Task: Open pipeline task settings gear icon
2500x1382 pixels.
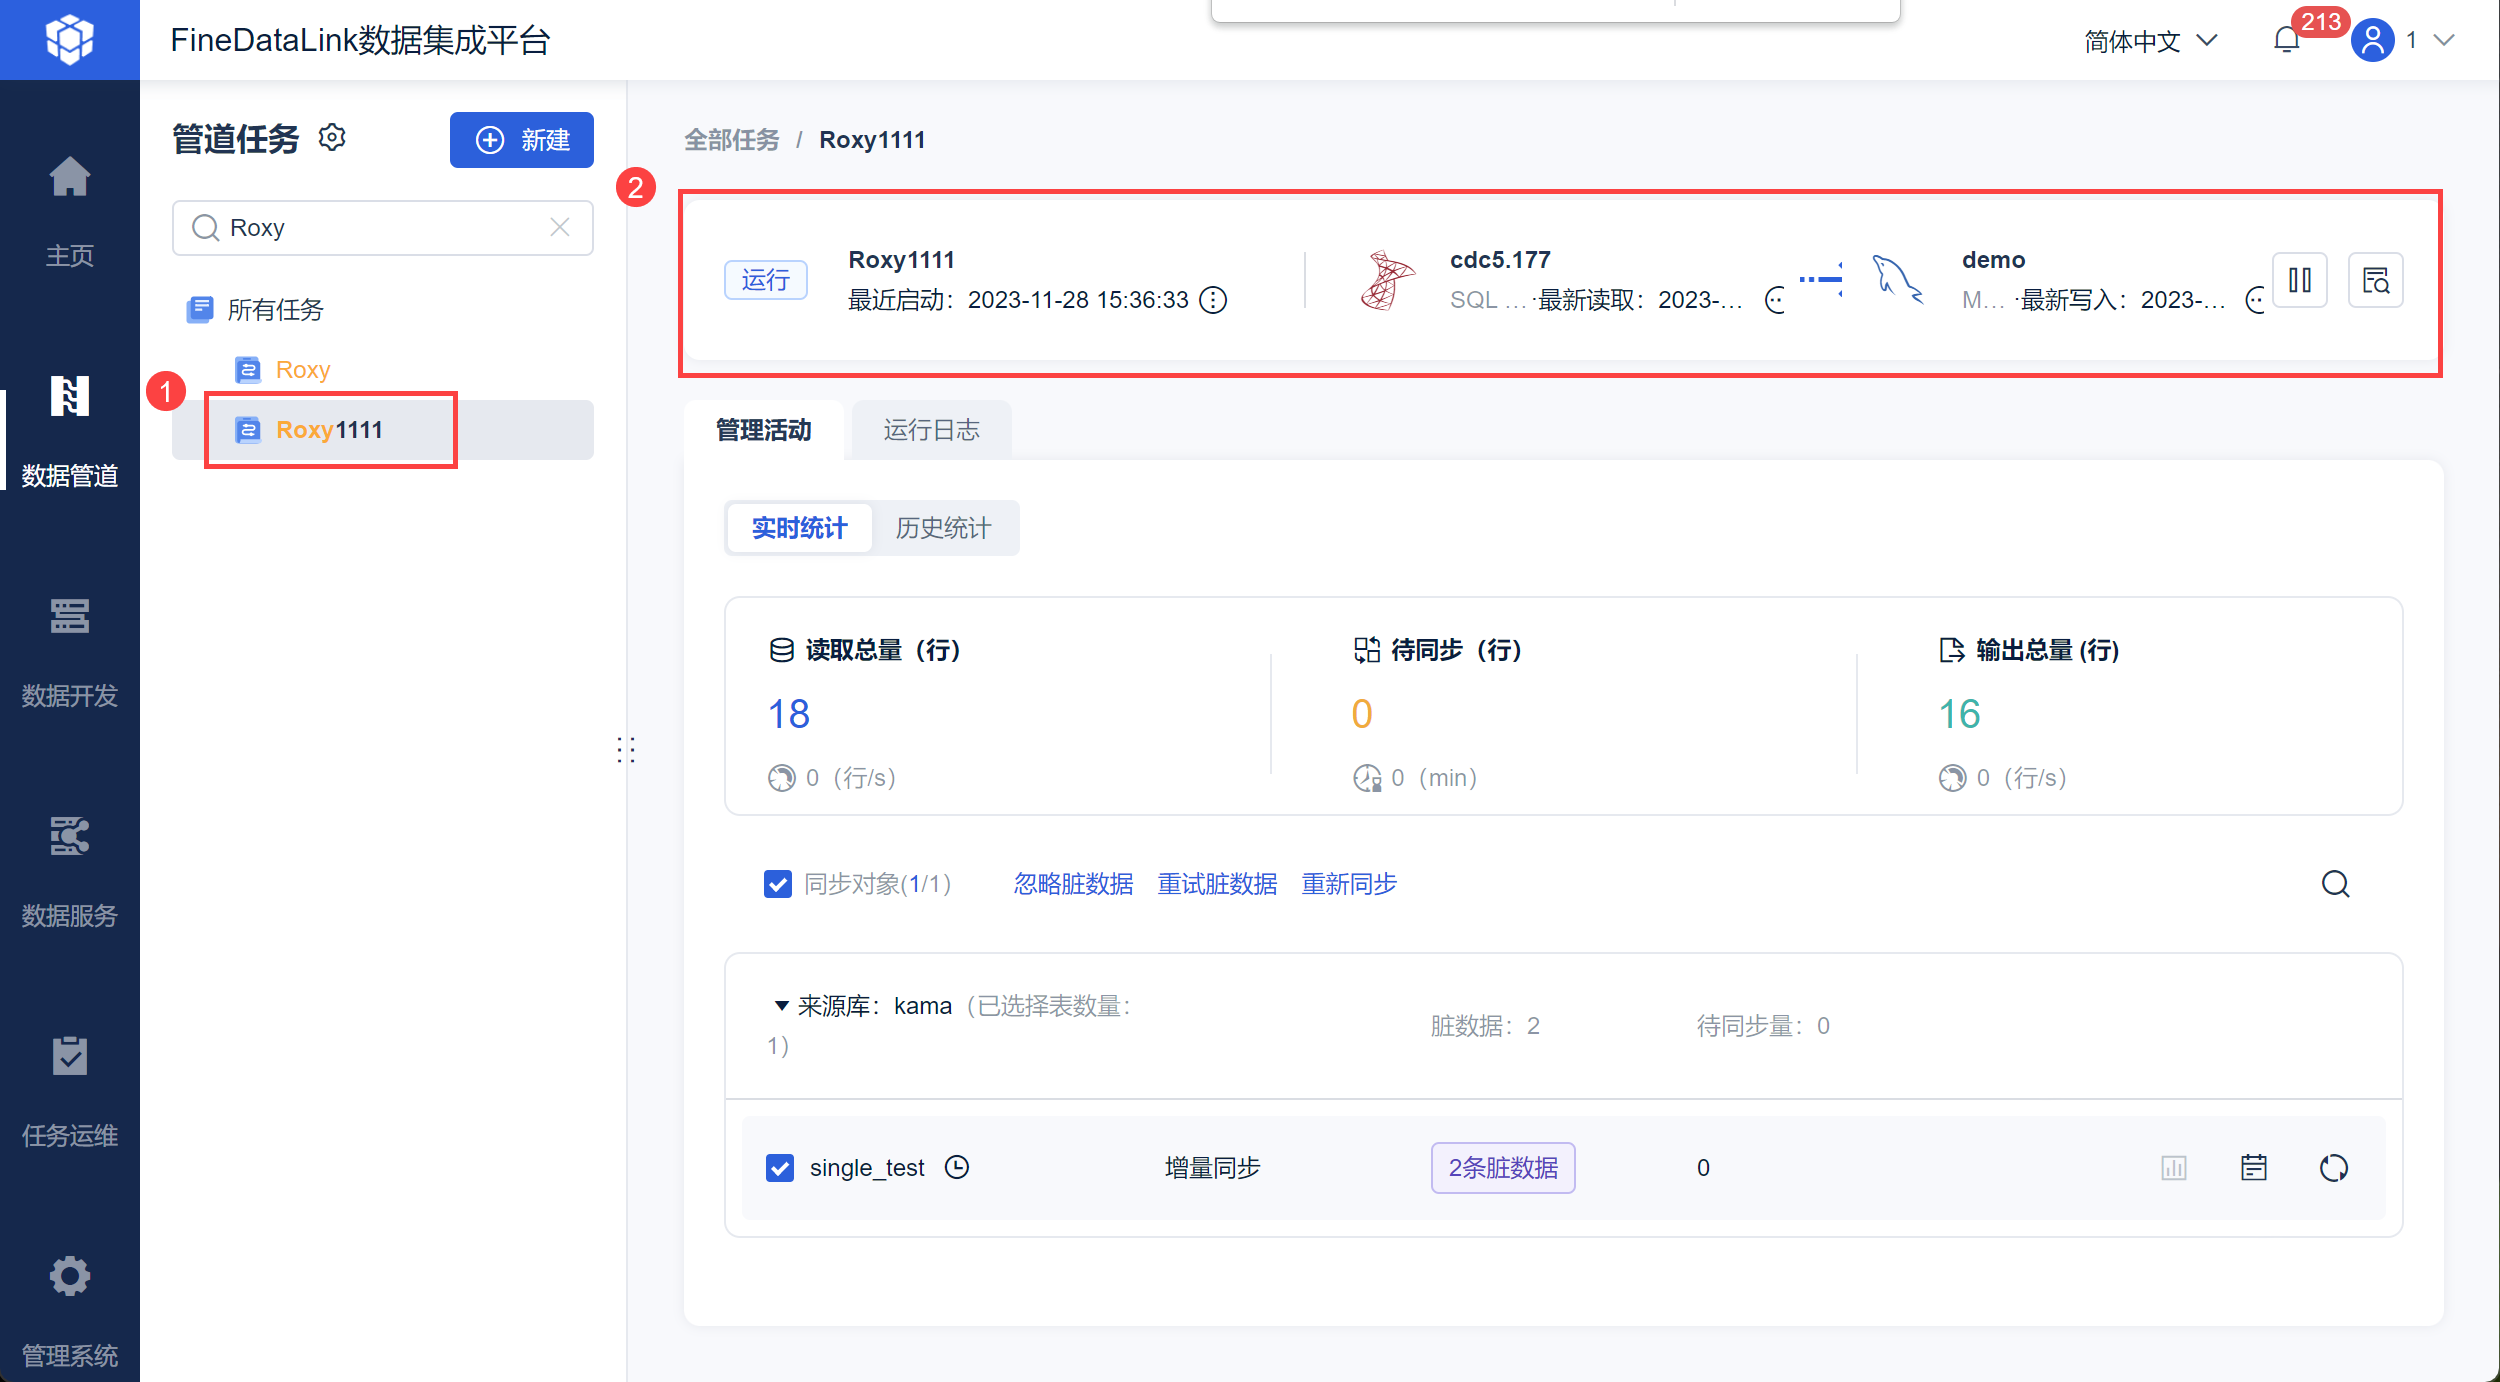Action: [332, 138]
